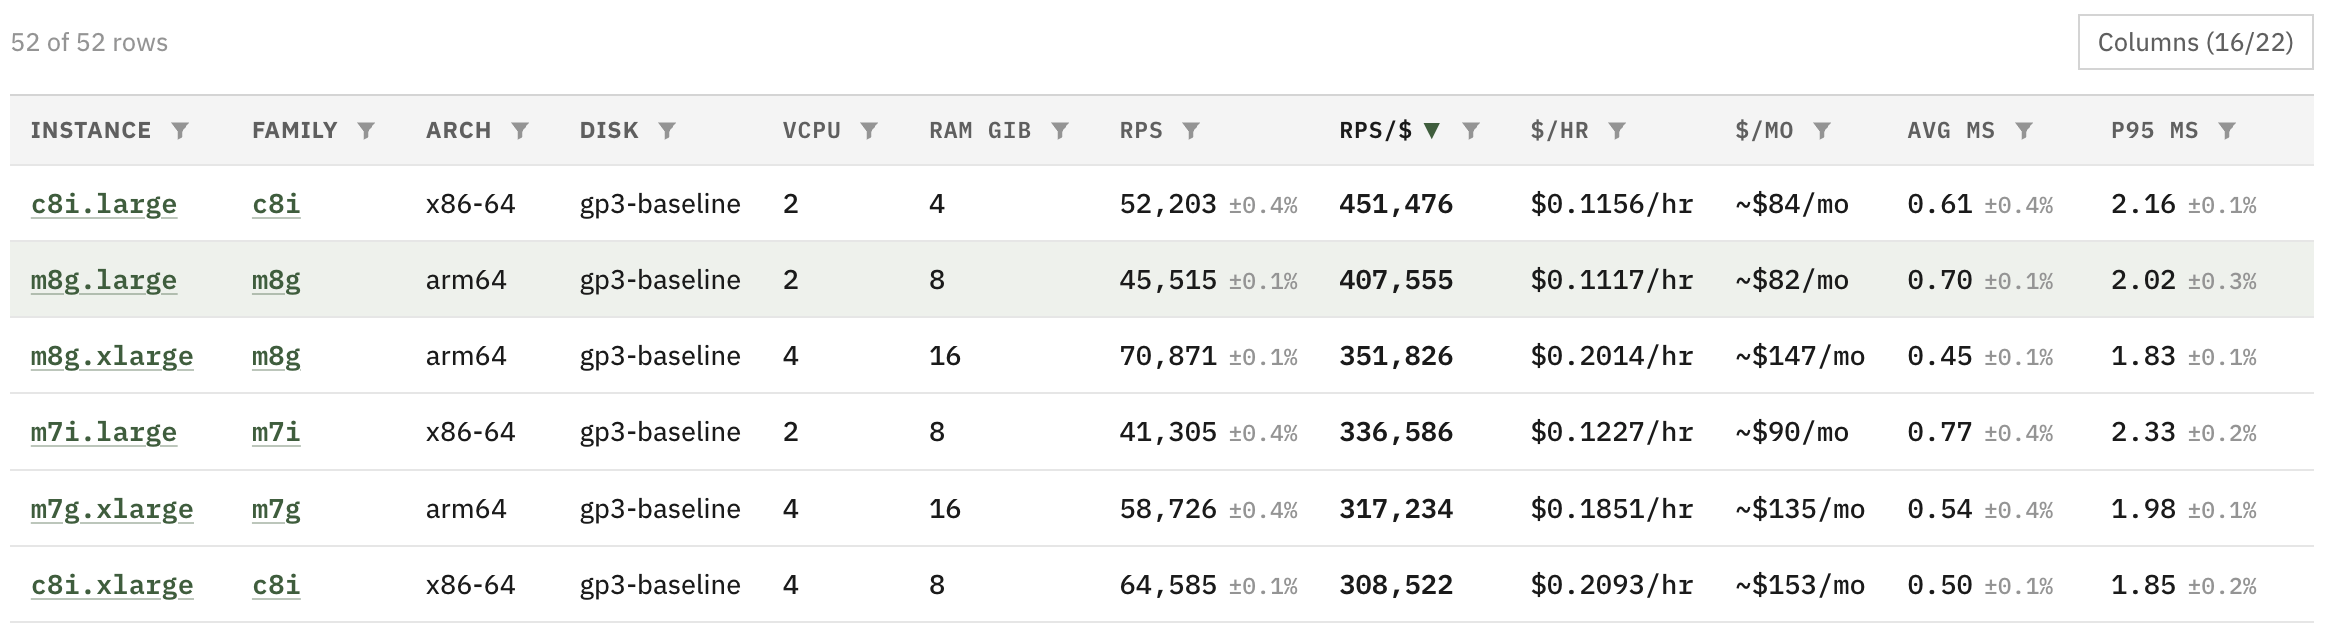The width and height of the screenshot is (2338, 634).
Task: Toggle RPS/$ descending sort arrow
Action: (1432, 131)
